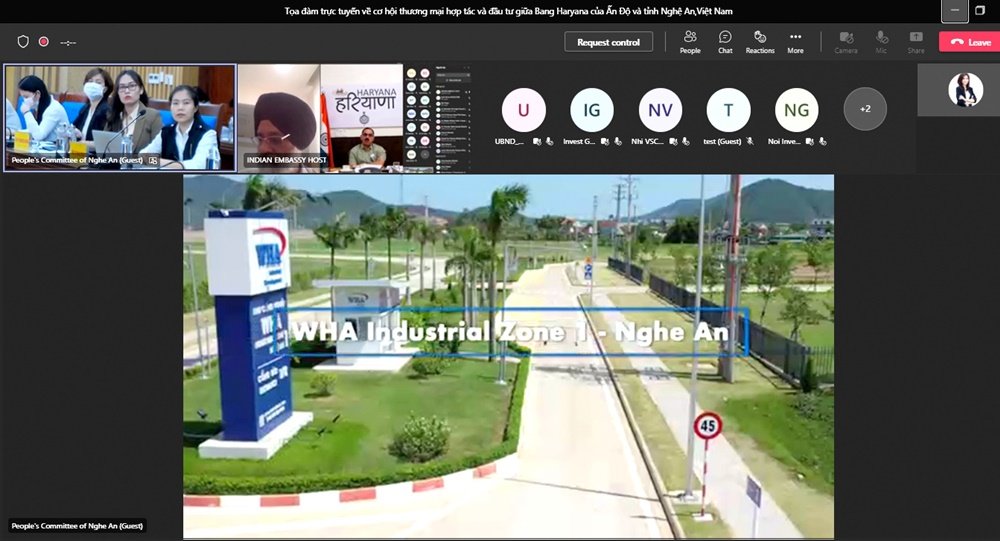Show the +2 additional participants
This screenshot has height=541, width=1000.
[865, 109]
